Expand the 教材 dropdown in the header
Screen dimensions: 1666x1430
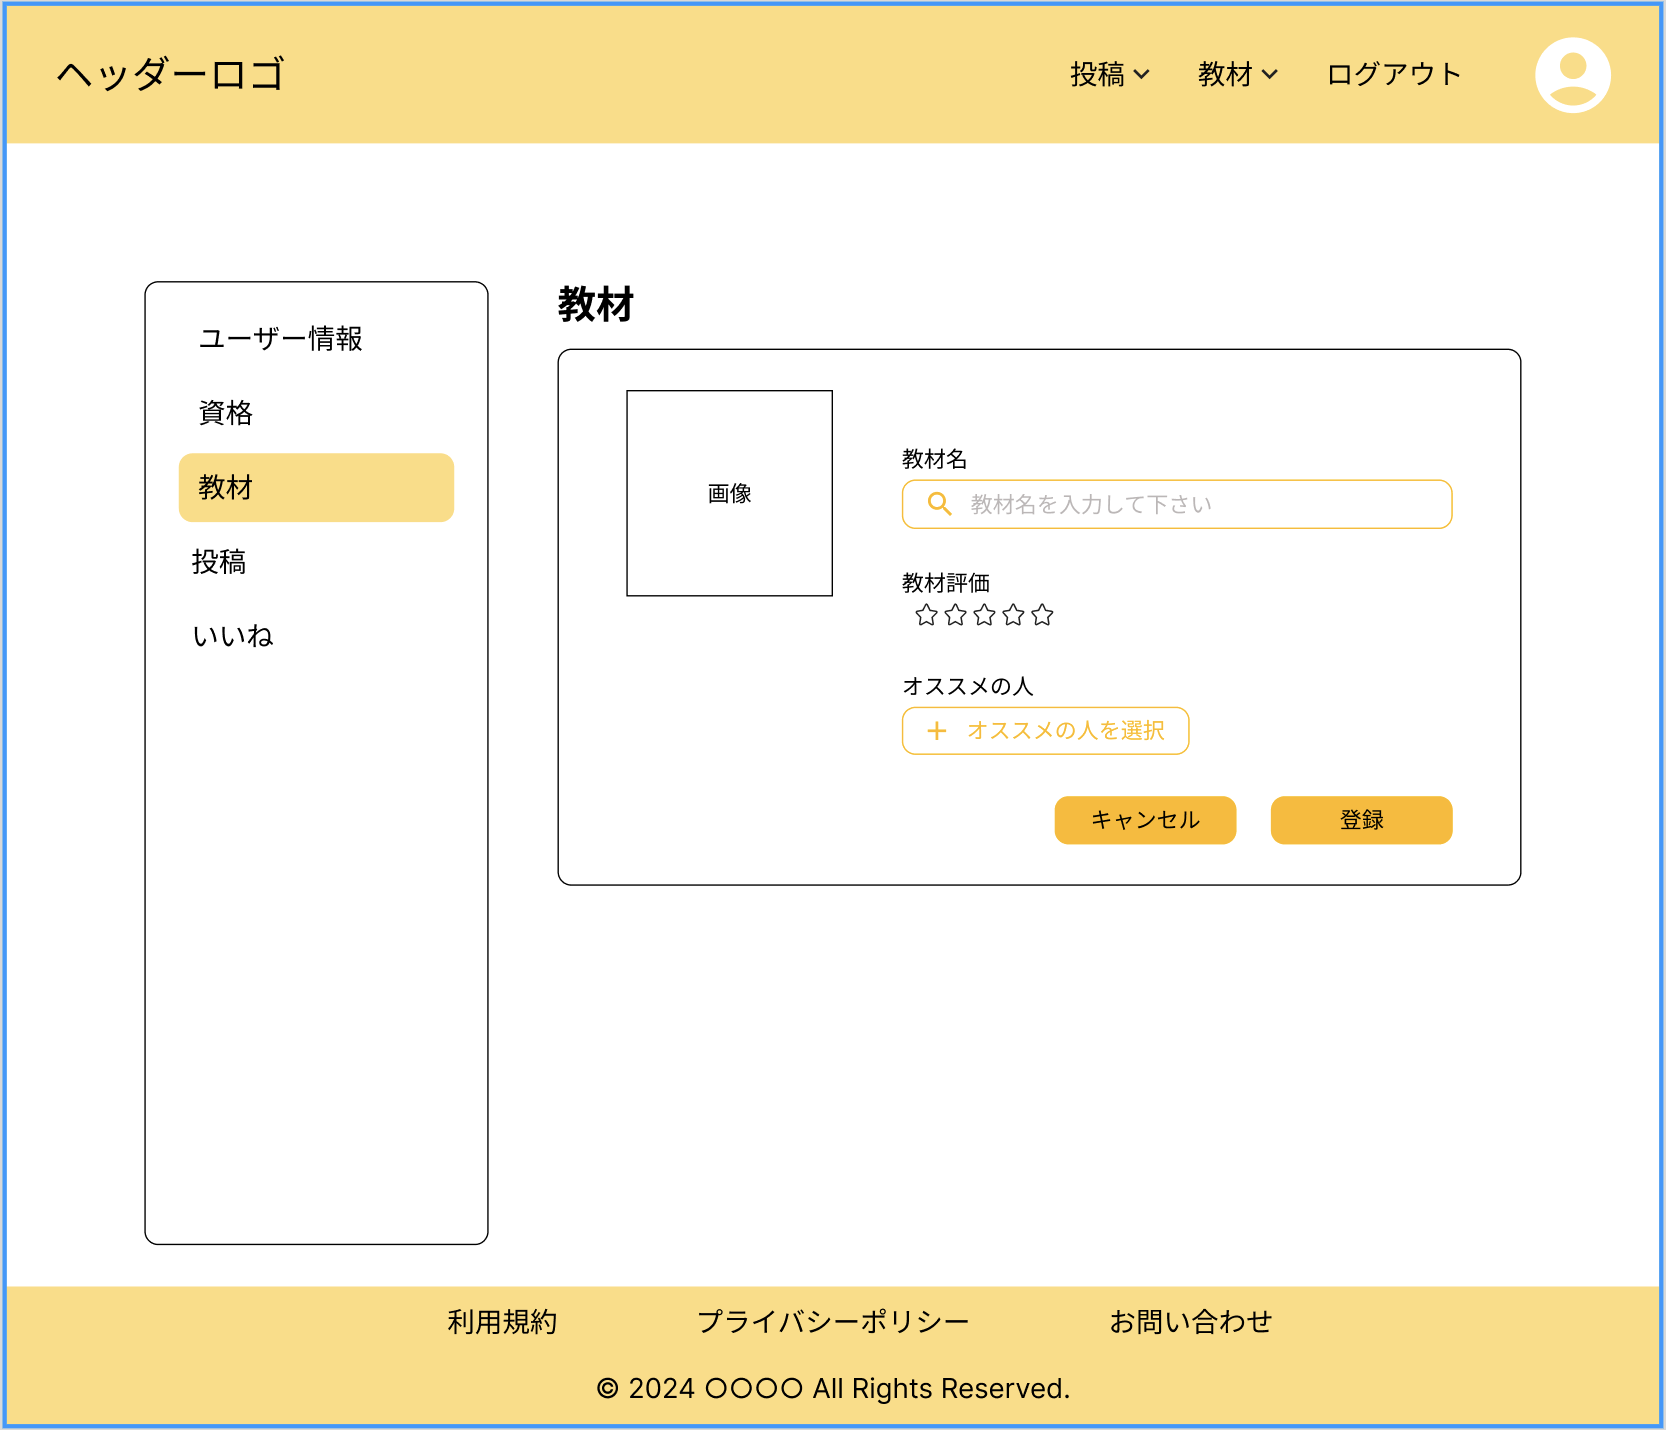pos(1237,73)
